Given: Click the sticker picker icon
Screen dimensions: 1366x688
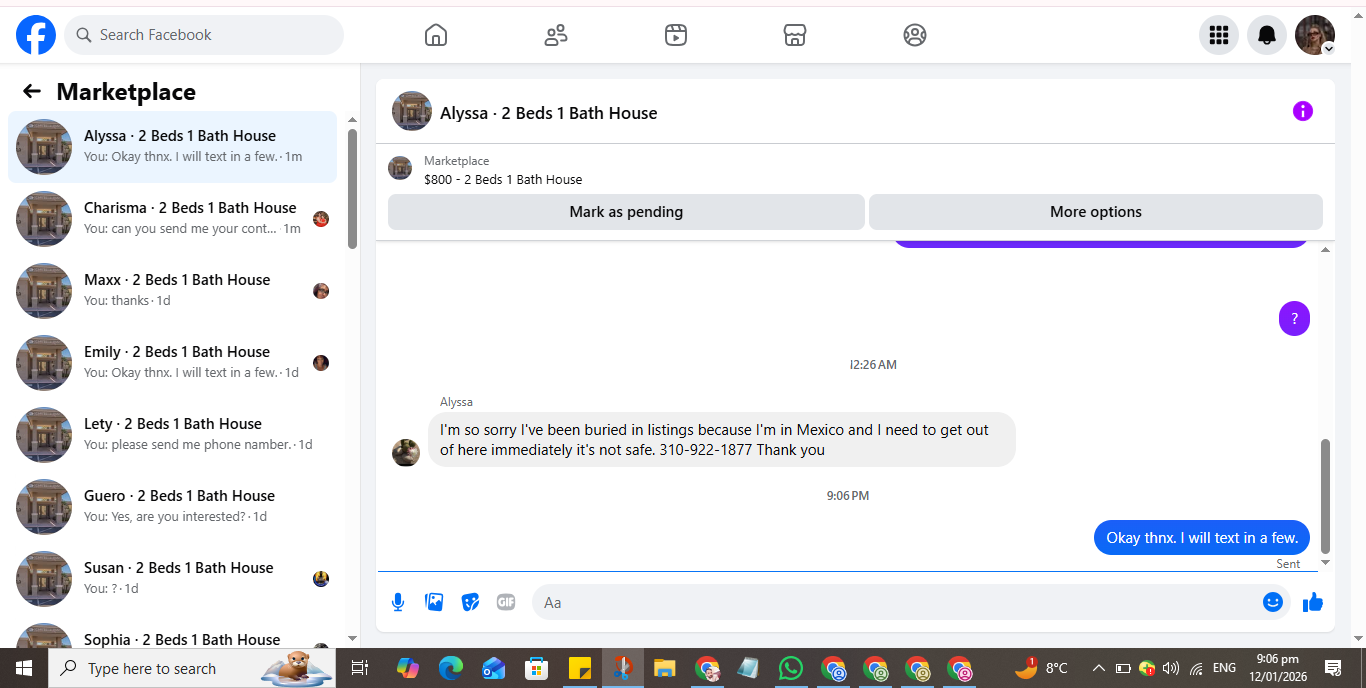Looking at the screenshot, I should pyautogui.click(x=470, y=602).
